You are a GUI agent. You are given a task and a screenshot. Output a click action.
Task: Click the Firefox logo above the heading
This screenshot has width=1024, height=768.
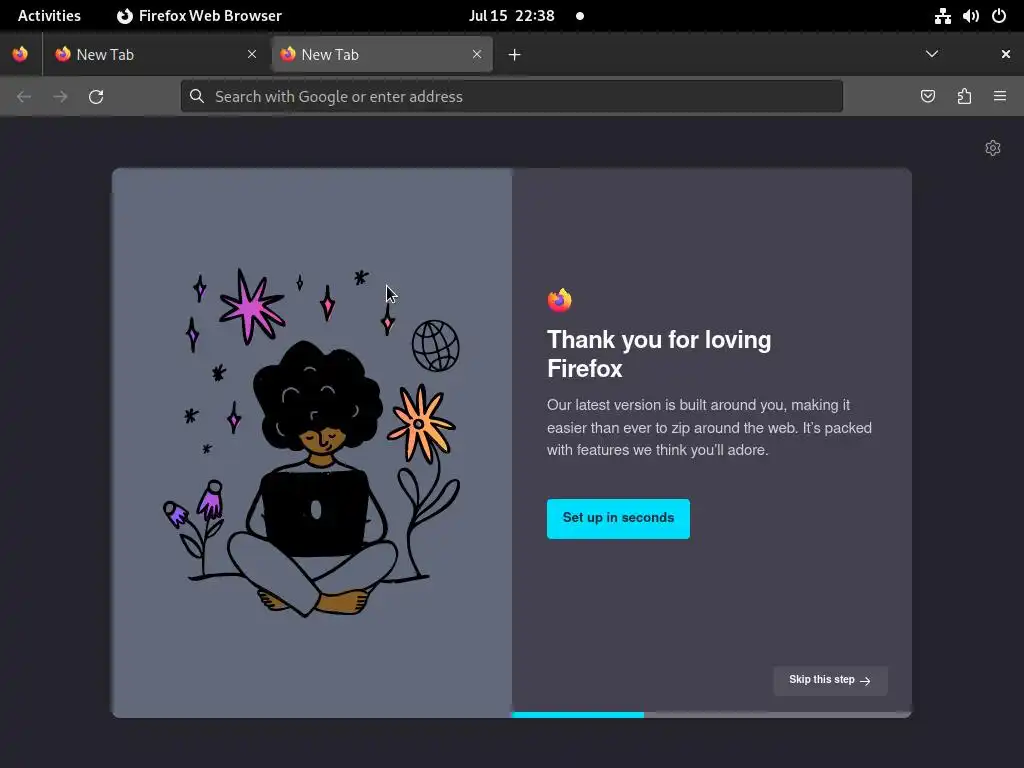560,300
